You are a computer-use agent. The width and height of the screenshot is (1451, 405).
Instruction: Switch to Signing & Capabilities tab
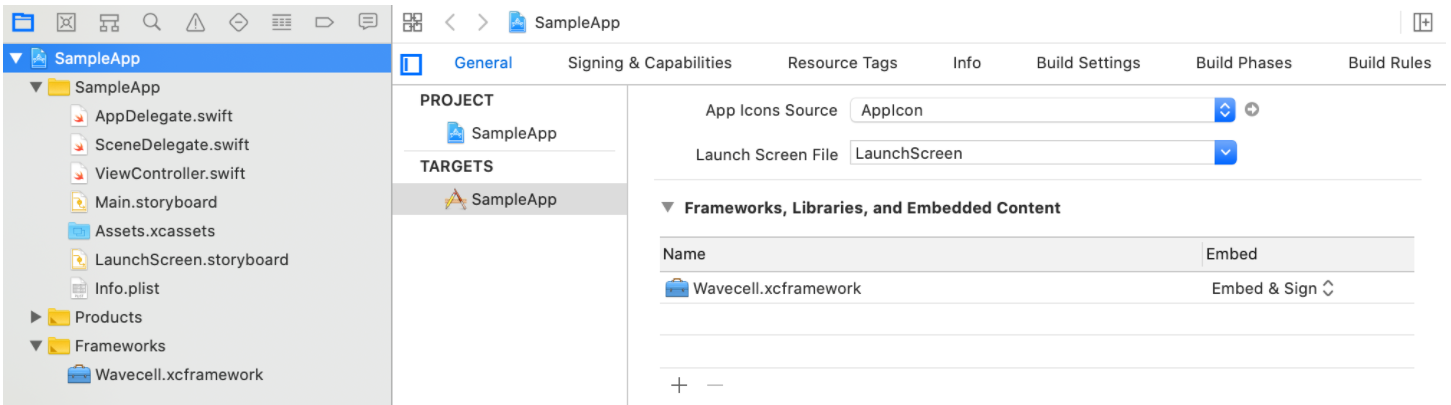click(x=650, y=63)
